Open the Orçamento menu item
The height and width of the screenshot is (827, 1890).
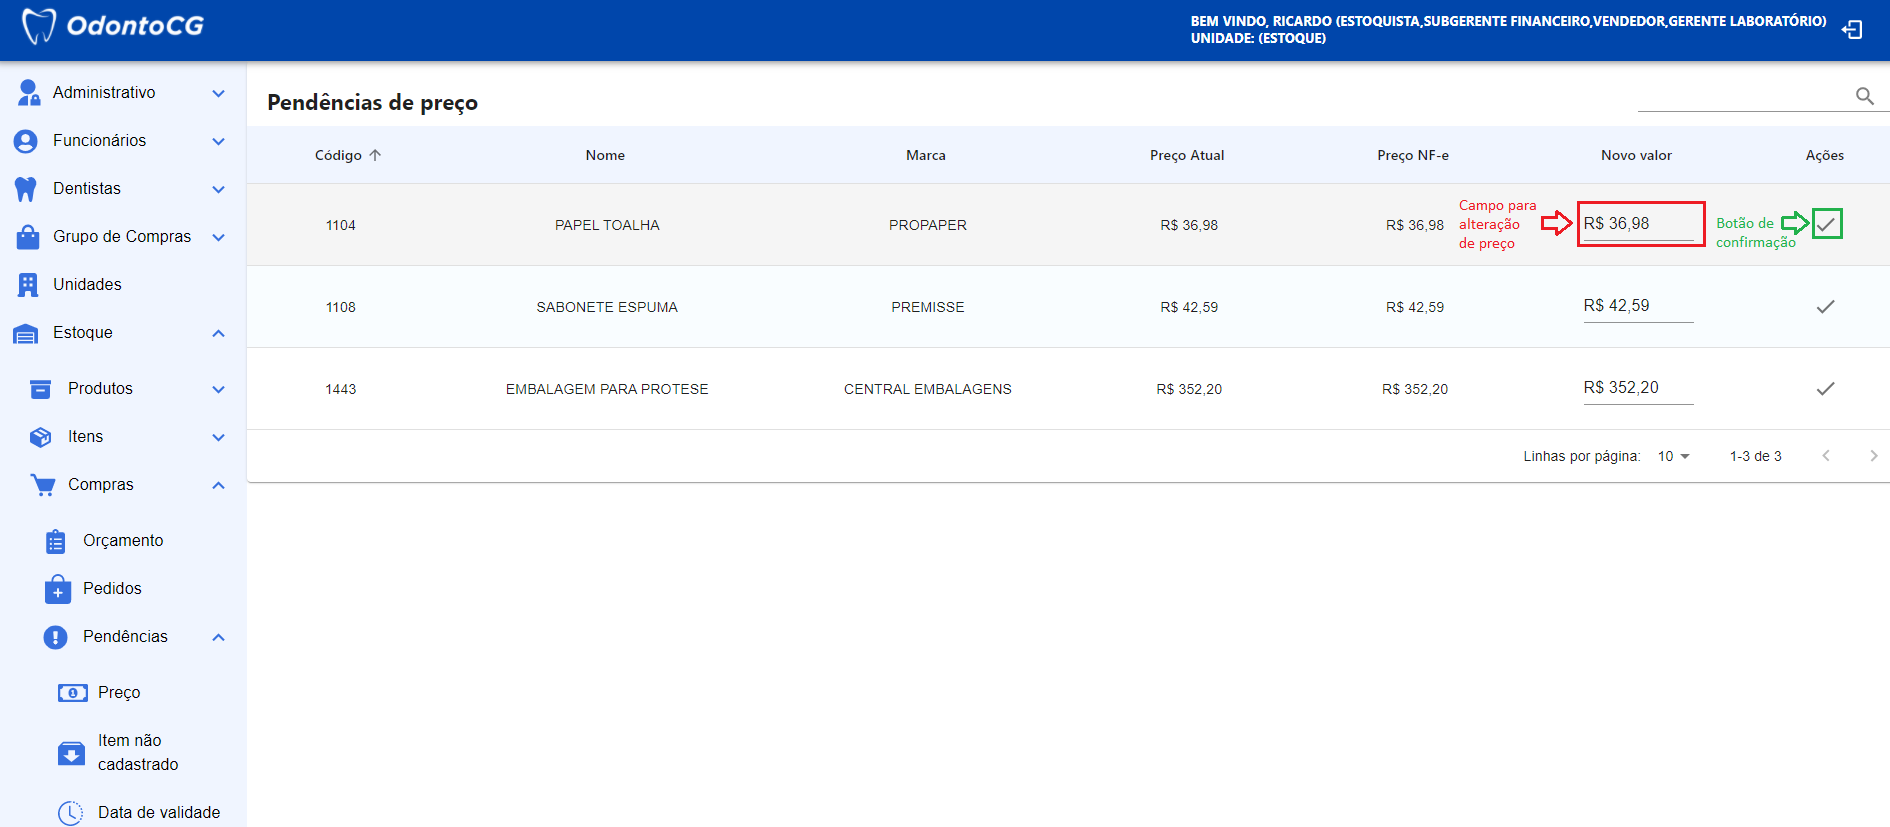[122, 541]
